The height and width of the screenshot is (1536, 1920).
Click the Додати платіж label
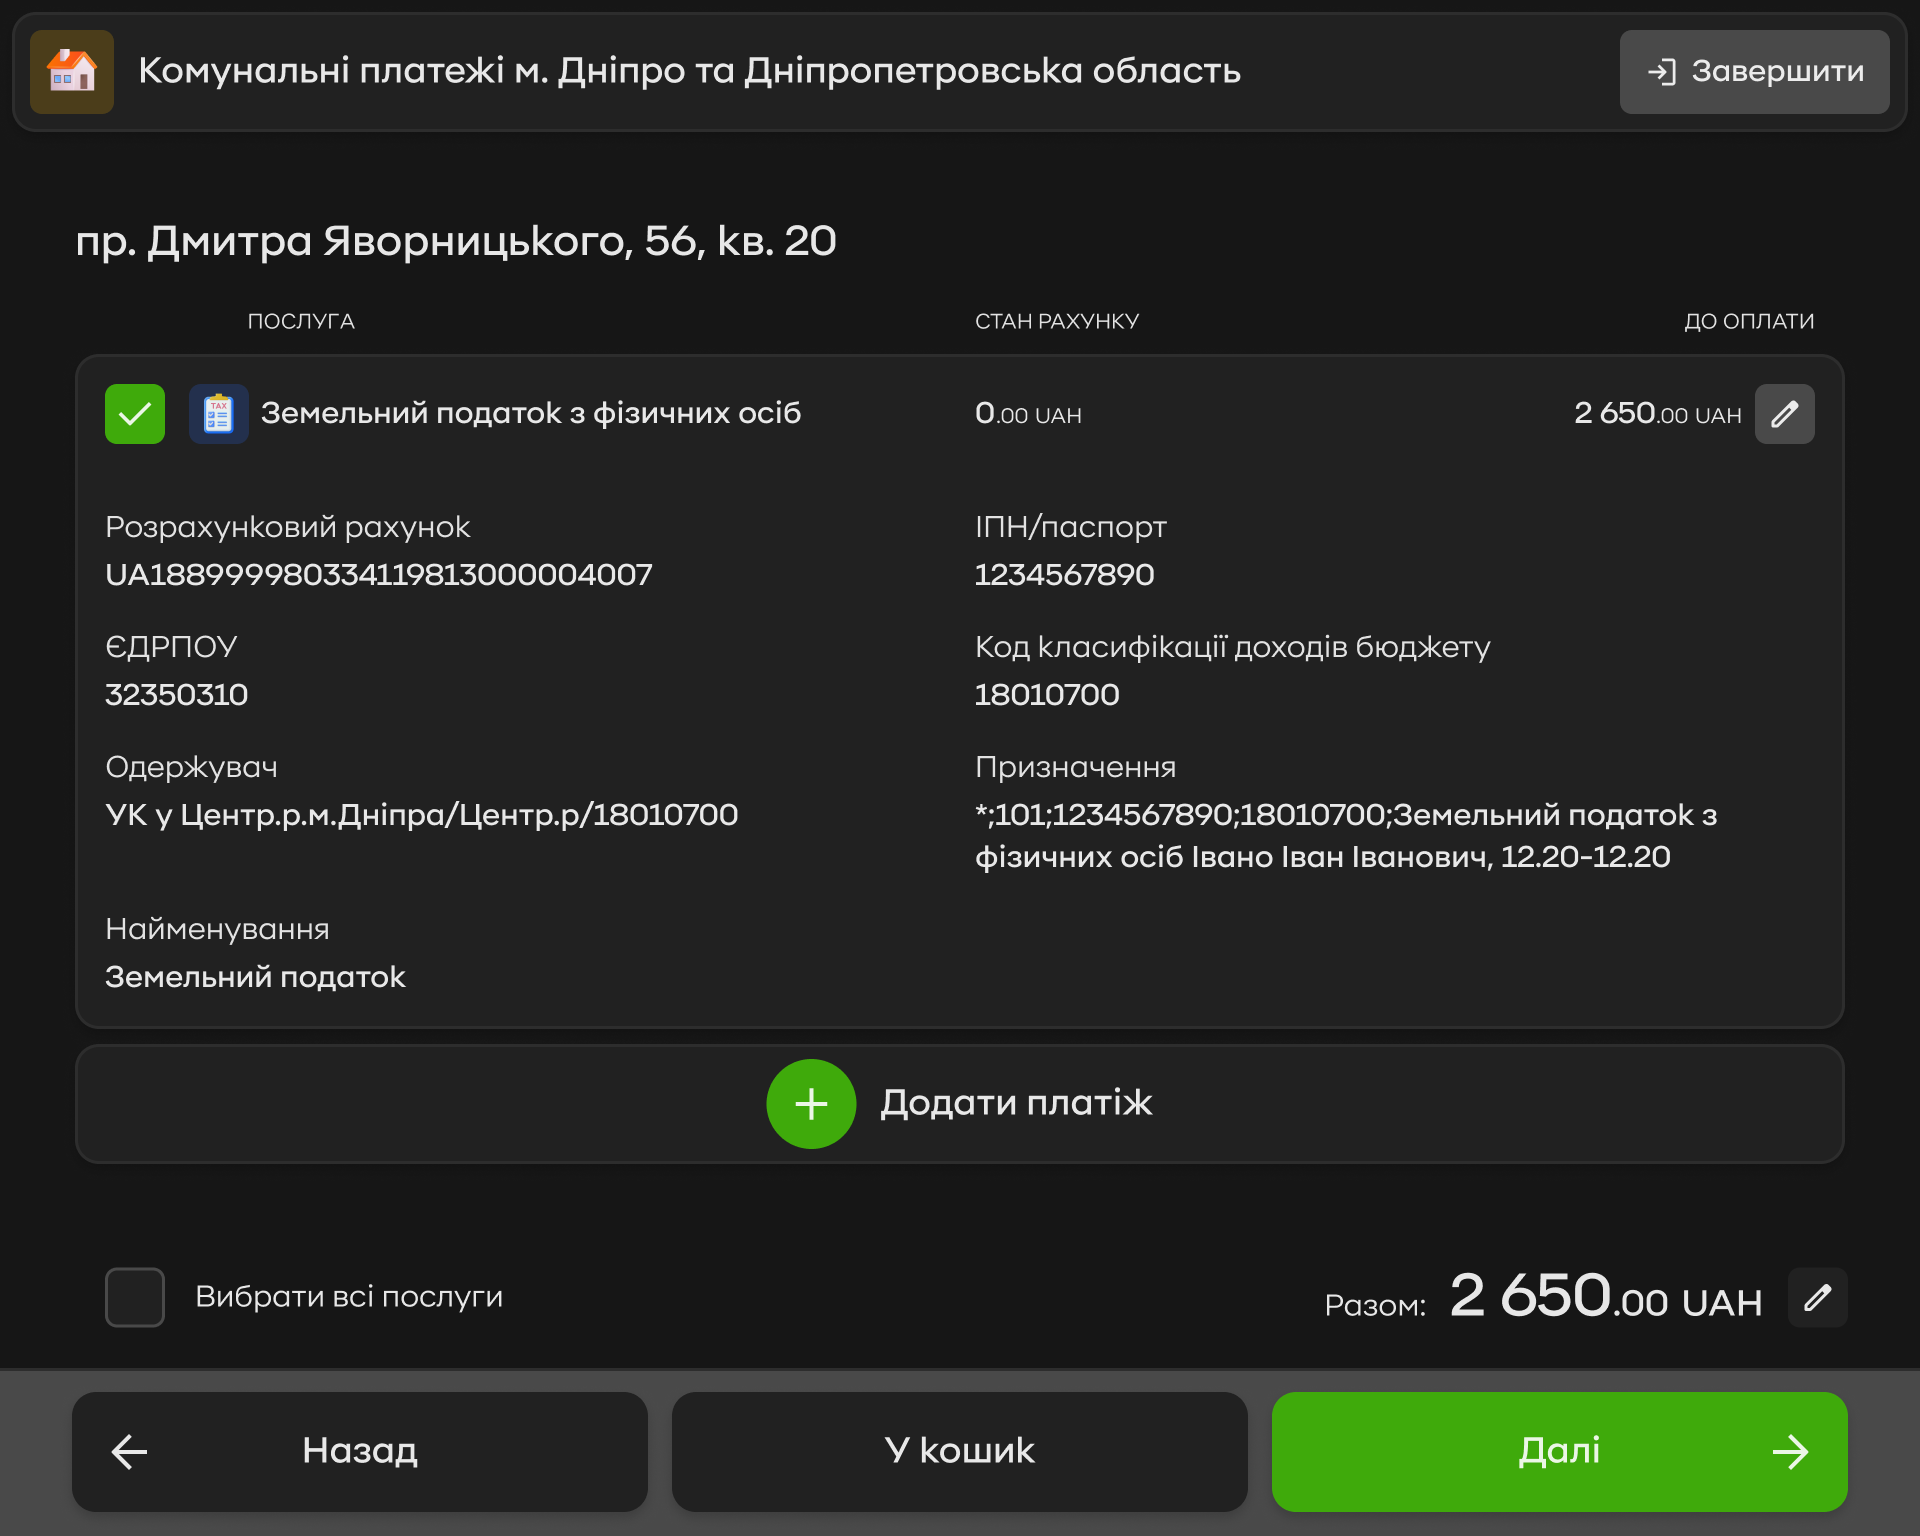tap(1016, 1103)
